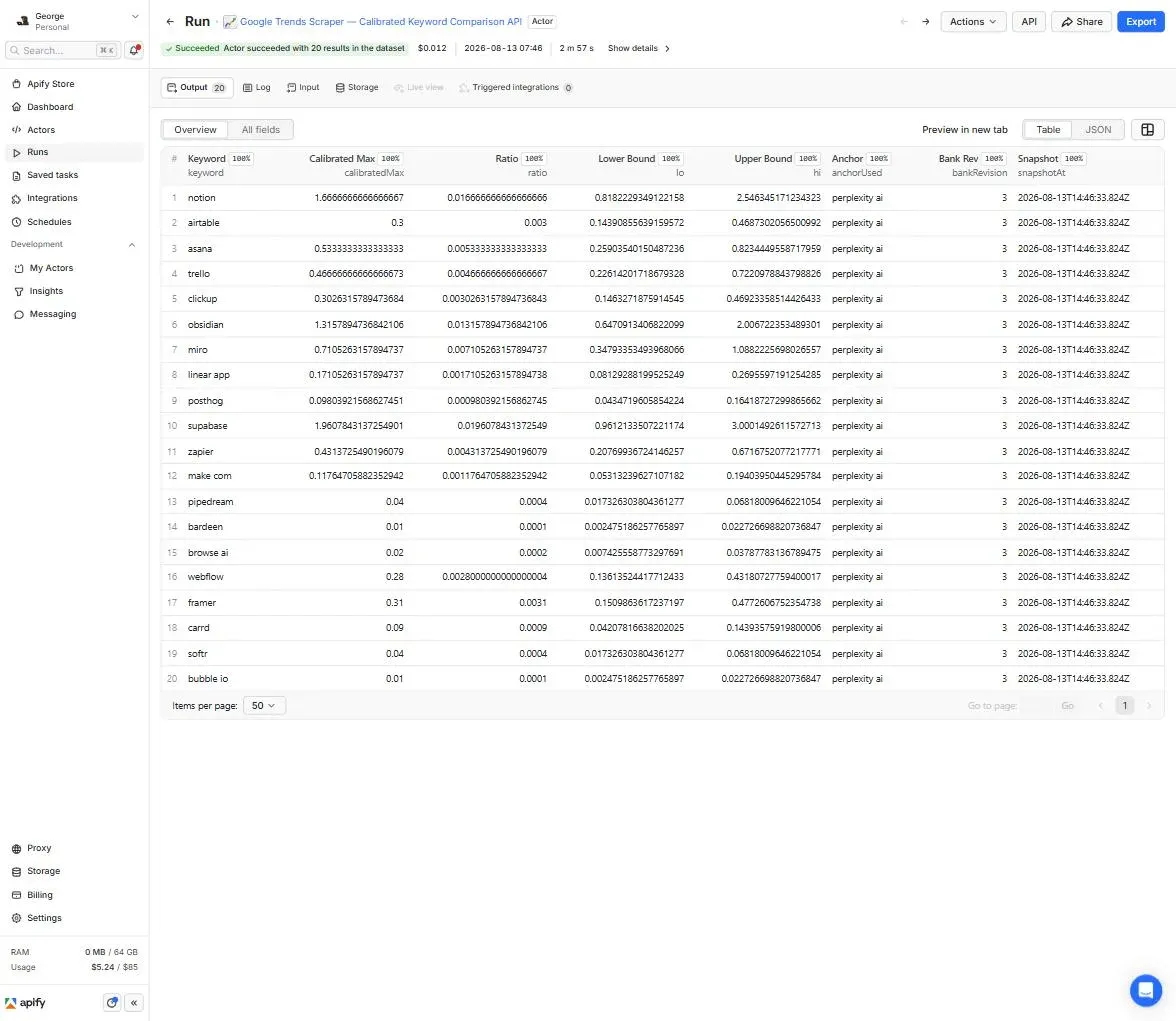Open George Personal account dropdown
Viewport: 1176px width, 1021px height.
point(75,21)
